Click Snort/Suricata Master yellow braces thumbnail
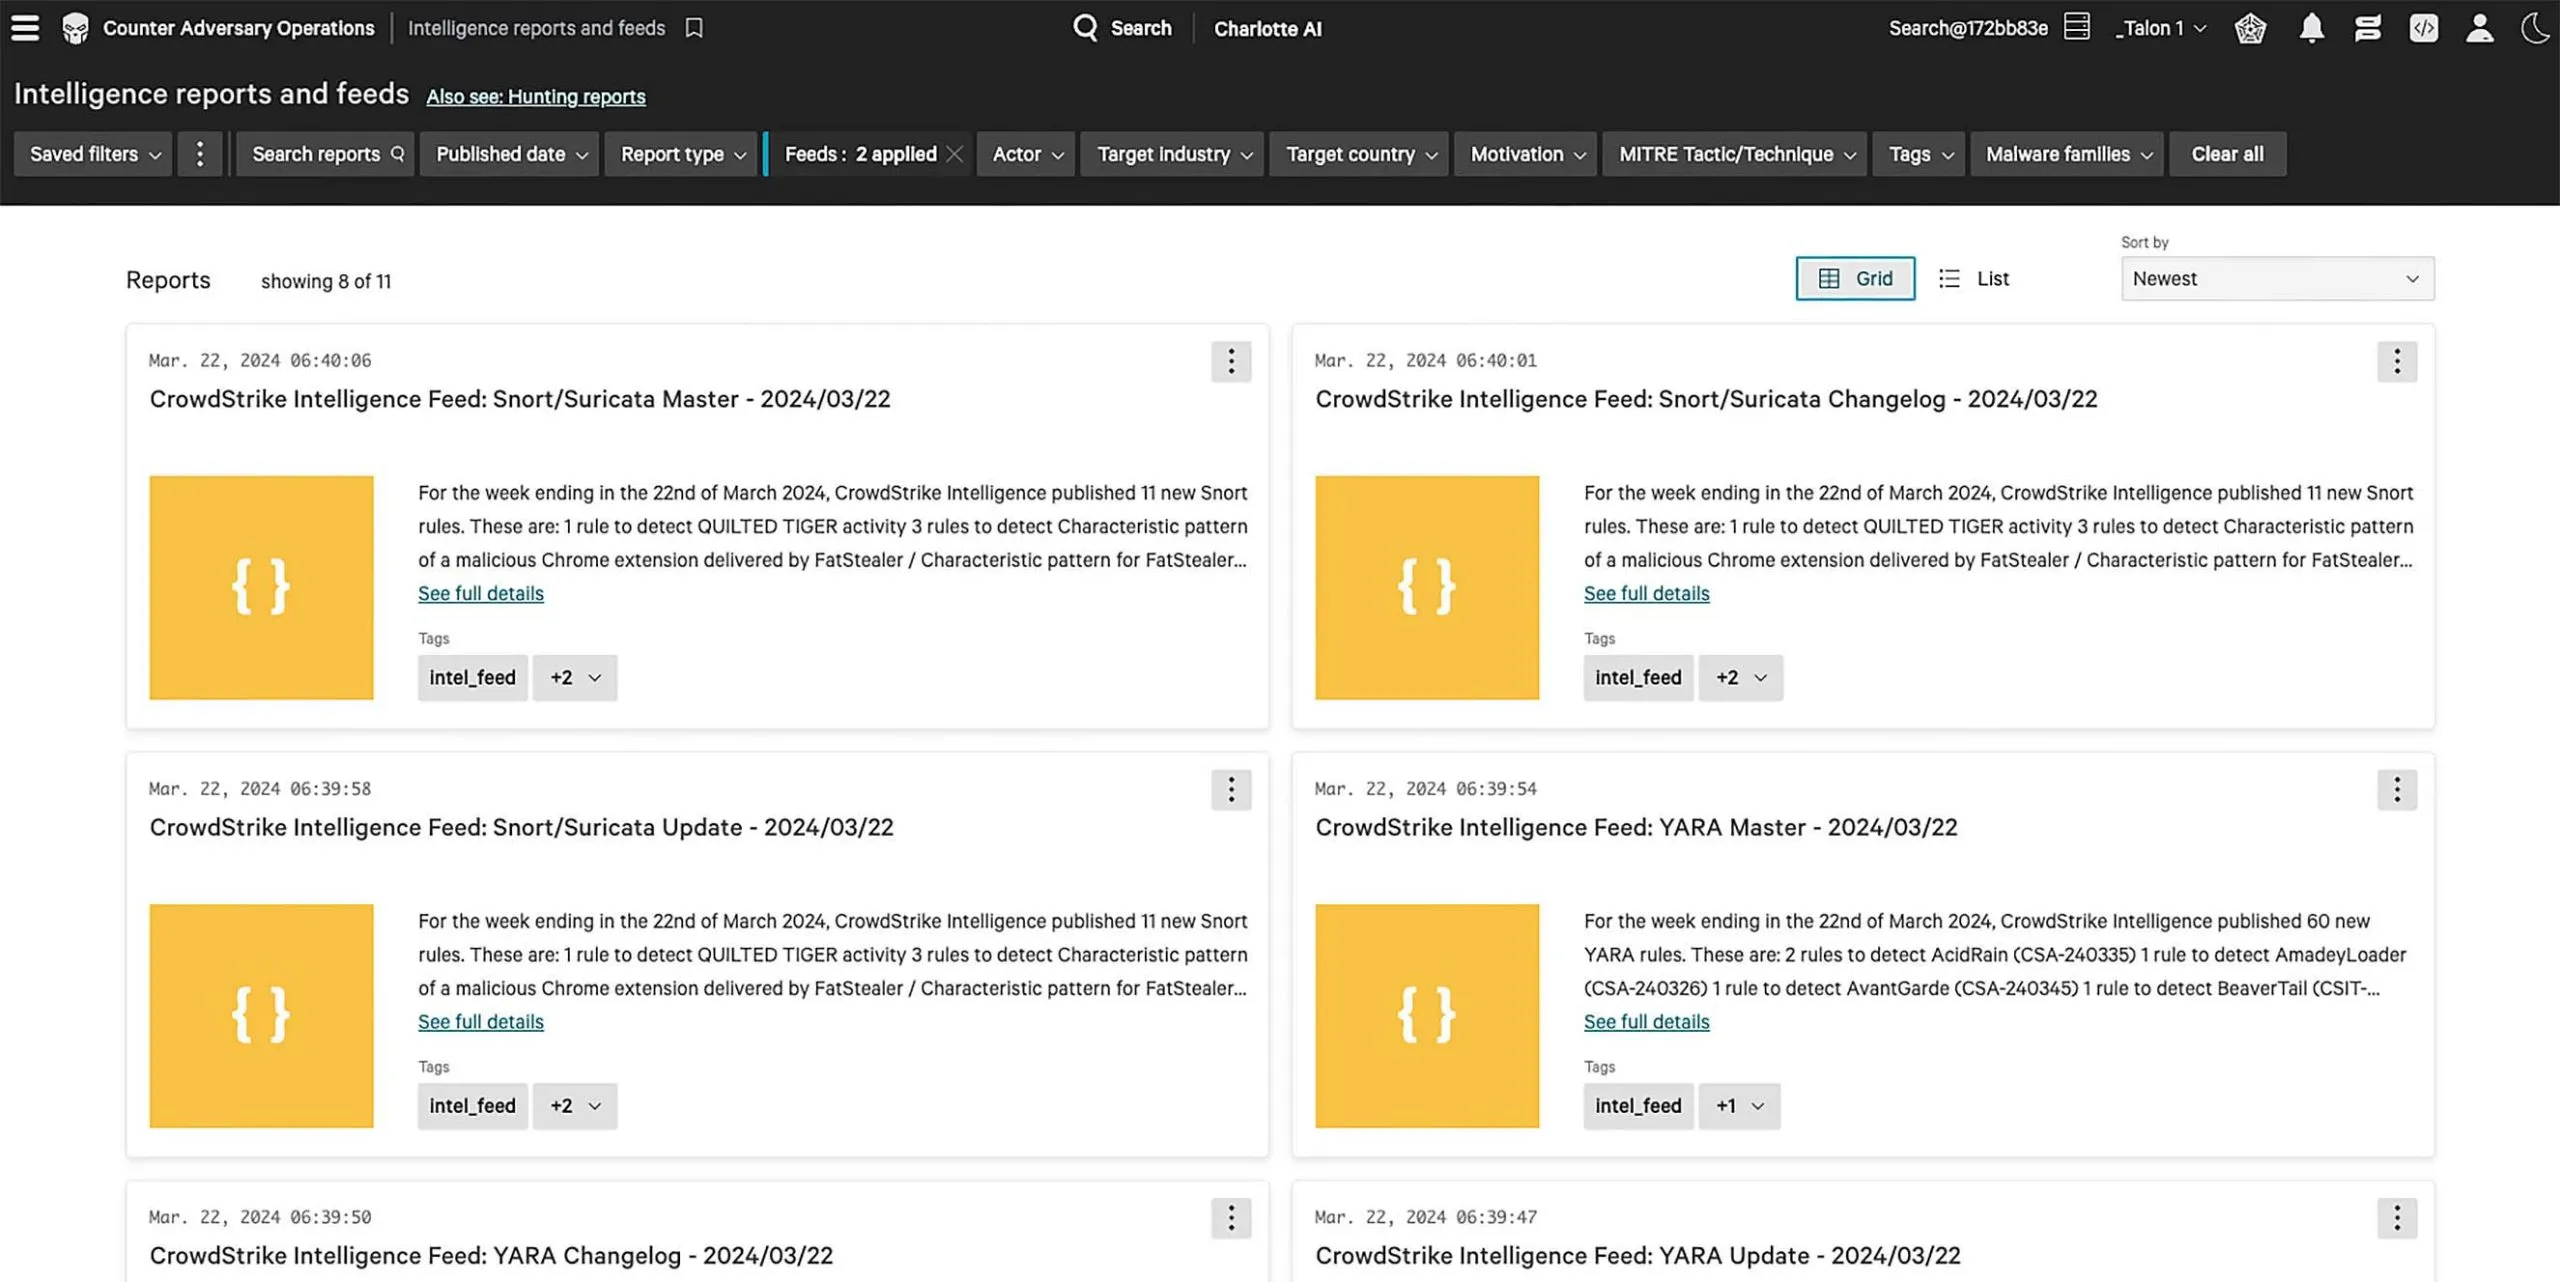2560x1282 pixels. [261, 587]
